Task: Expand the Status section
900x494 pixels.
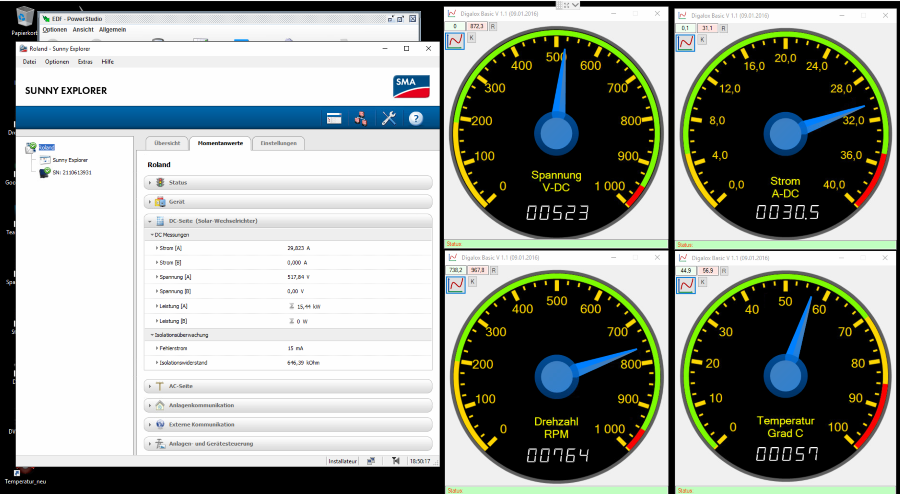Action: point(150,182)
